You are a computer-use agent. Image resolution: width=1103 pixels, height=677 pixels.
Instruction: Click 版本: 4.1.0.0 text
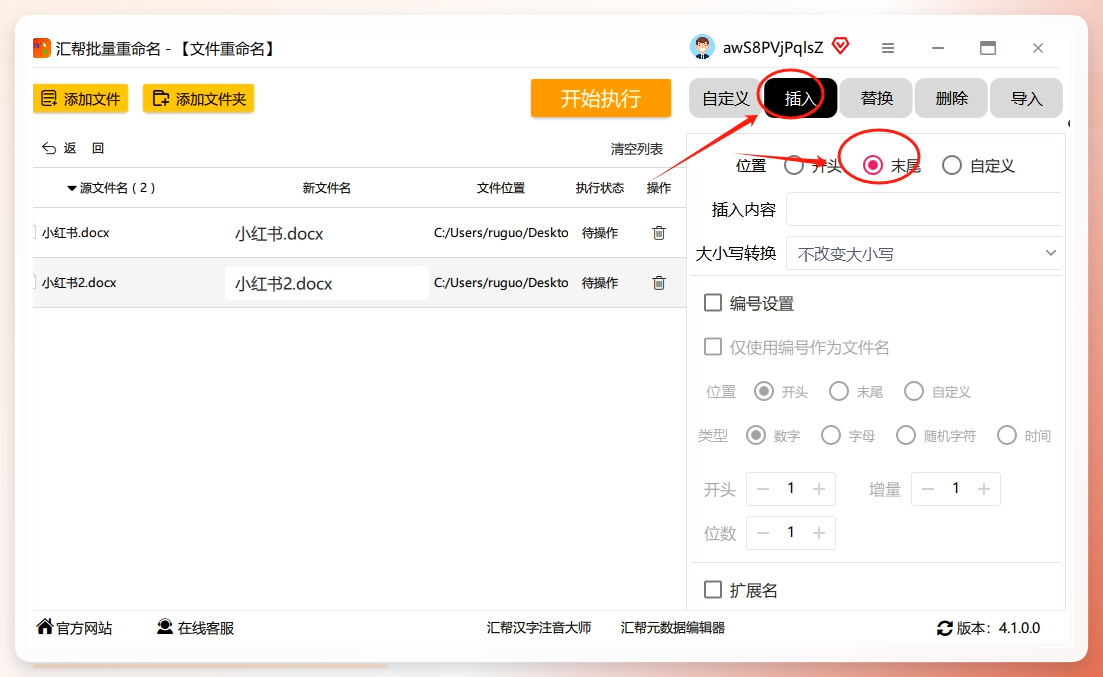997,628
